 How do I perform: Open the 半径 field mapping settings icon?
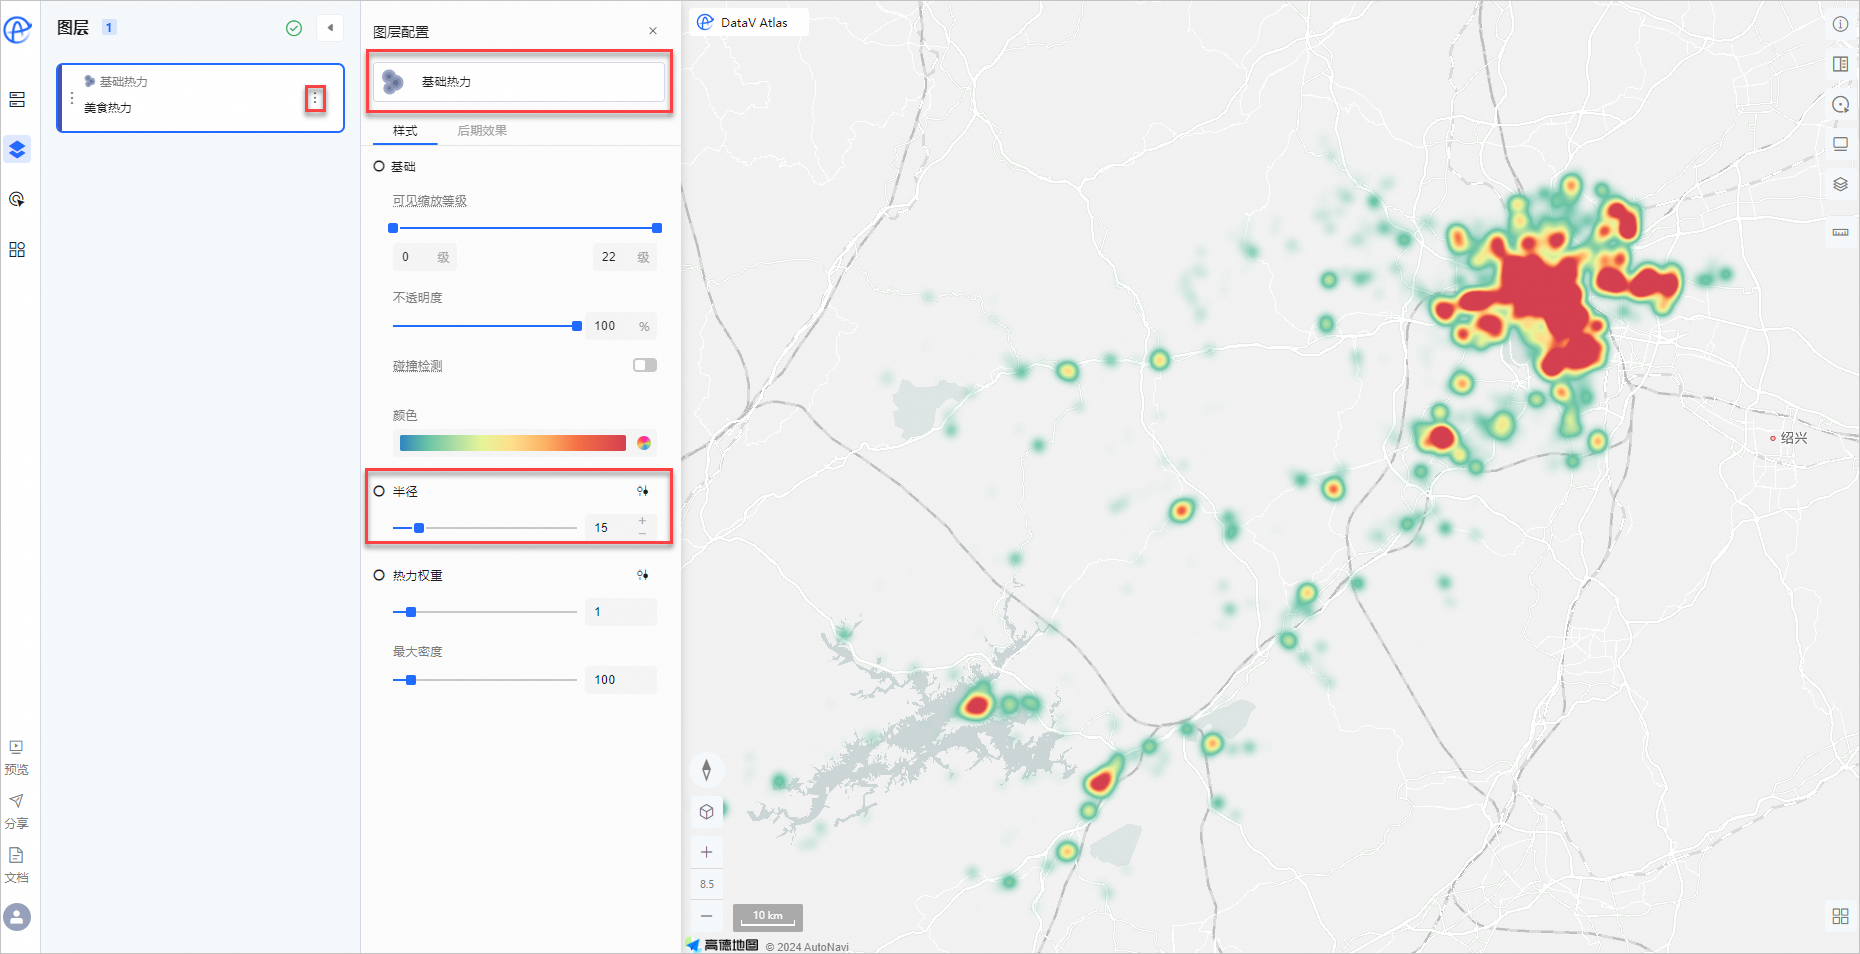pos(643,491)
